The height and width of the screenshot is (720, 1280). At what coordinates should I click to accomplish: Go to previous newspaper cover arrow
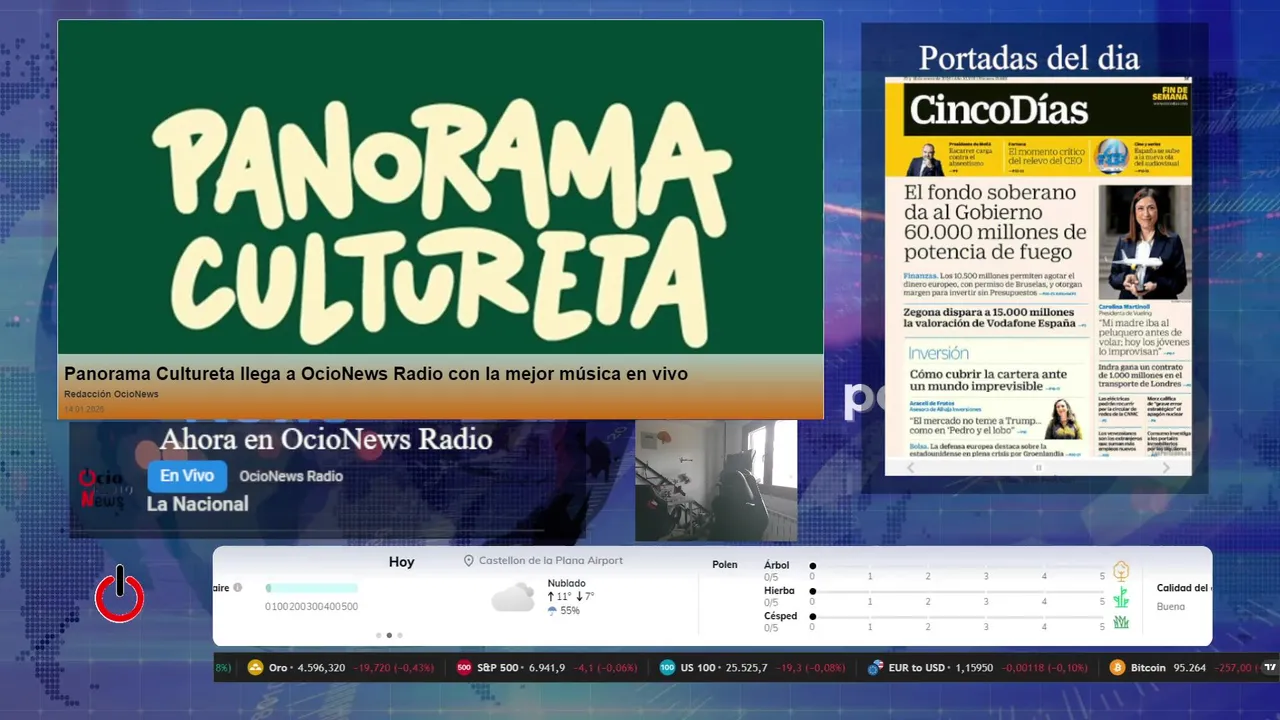pos(910,467)
